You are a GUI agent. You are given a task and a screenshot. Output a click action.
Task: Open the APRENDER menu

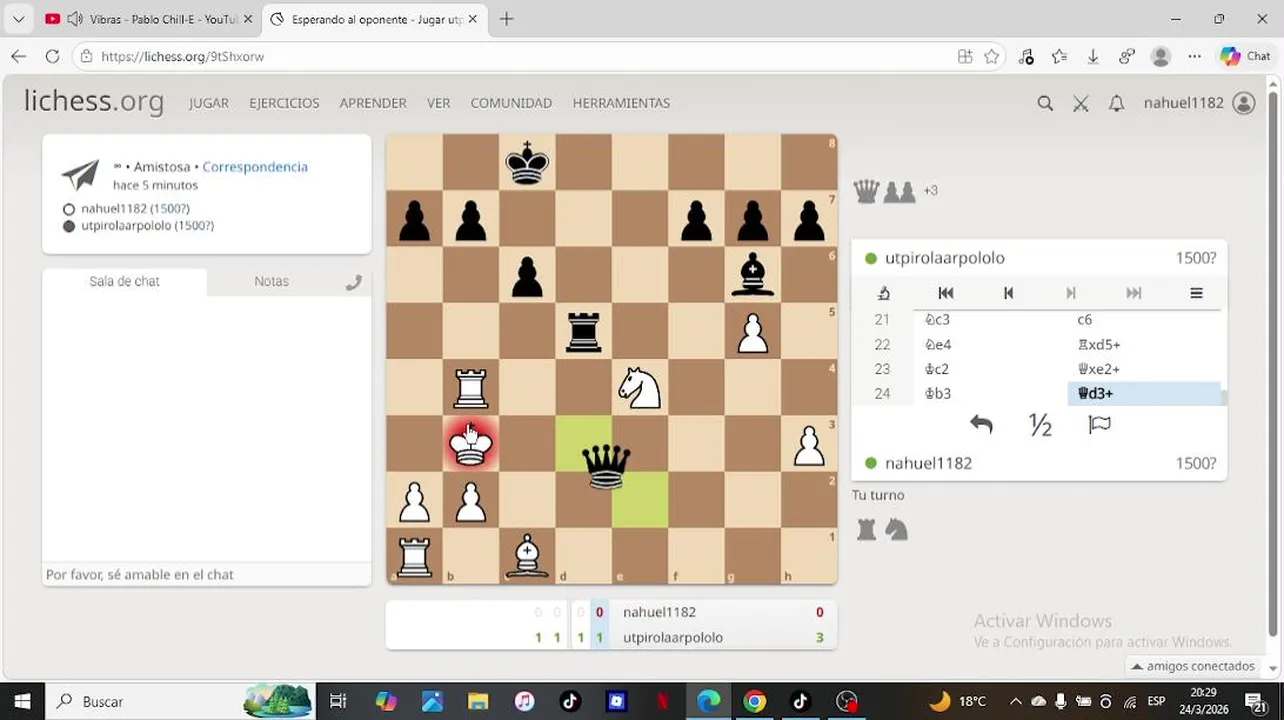click(x=373, y=103)
